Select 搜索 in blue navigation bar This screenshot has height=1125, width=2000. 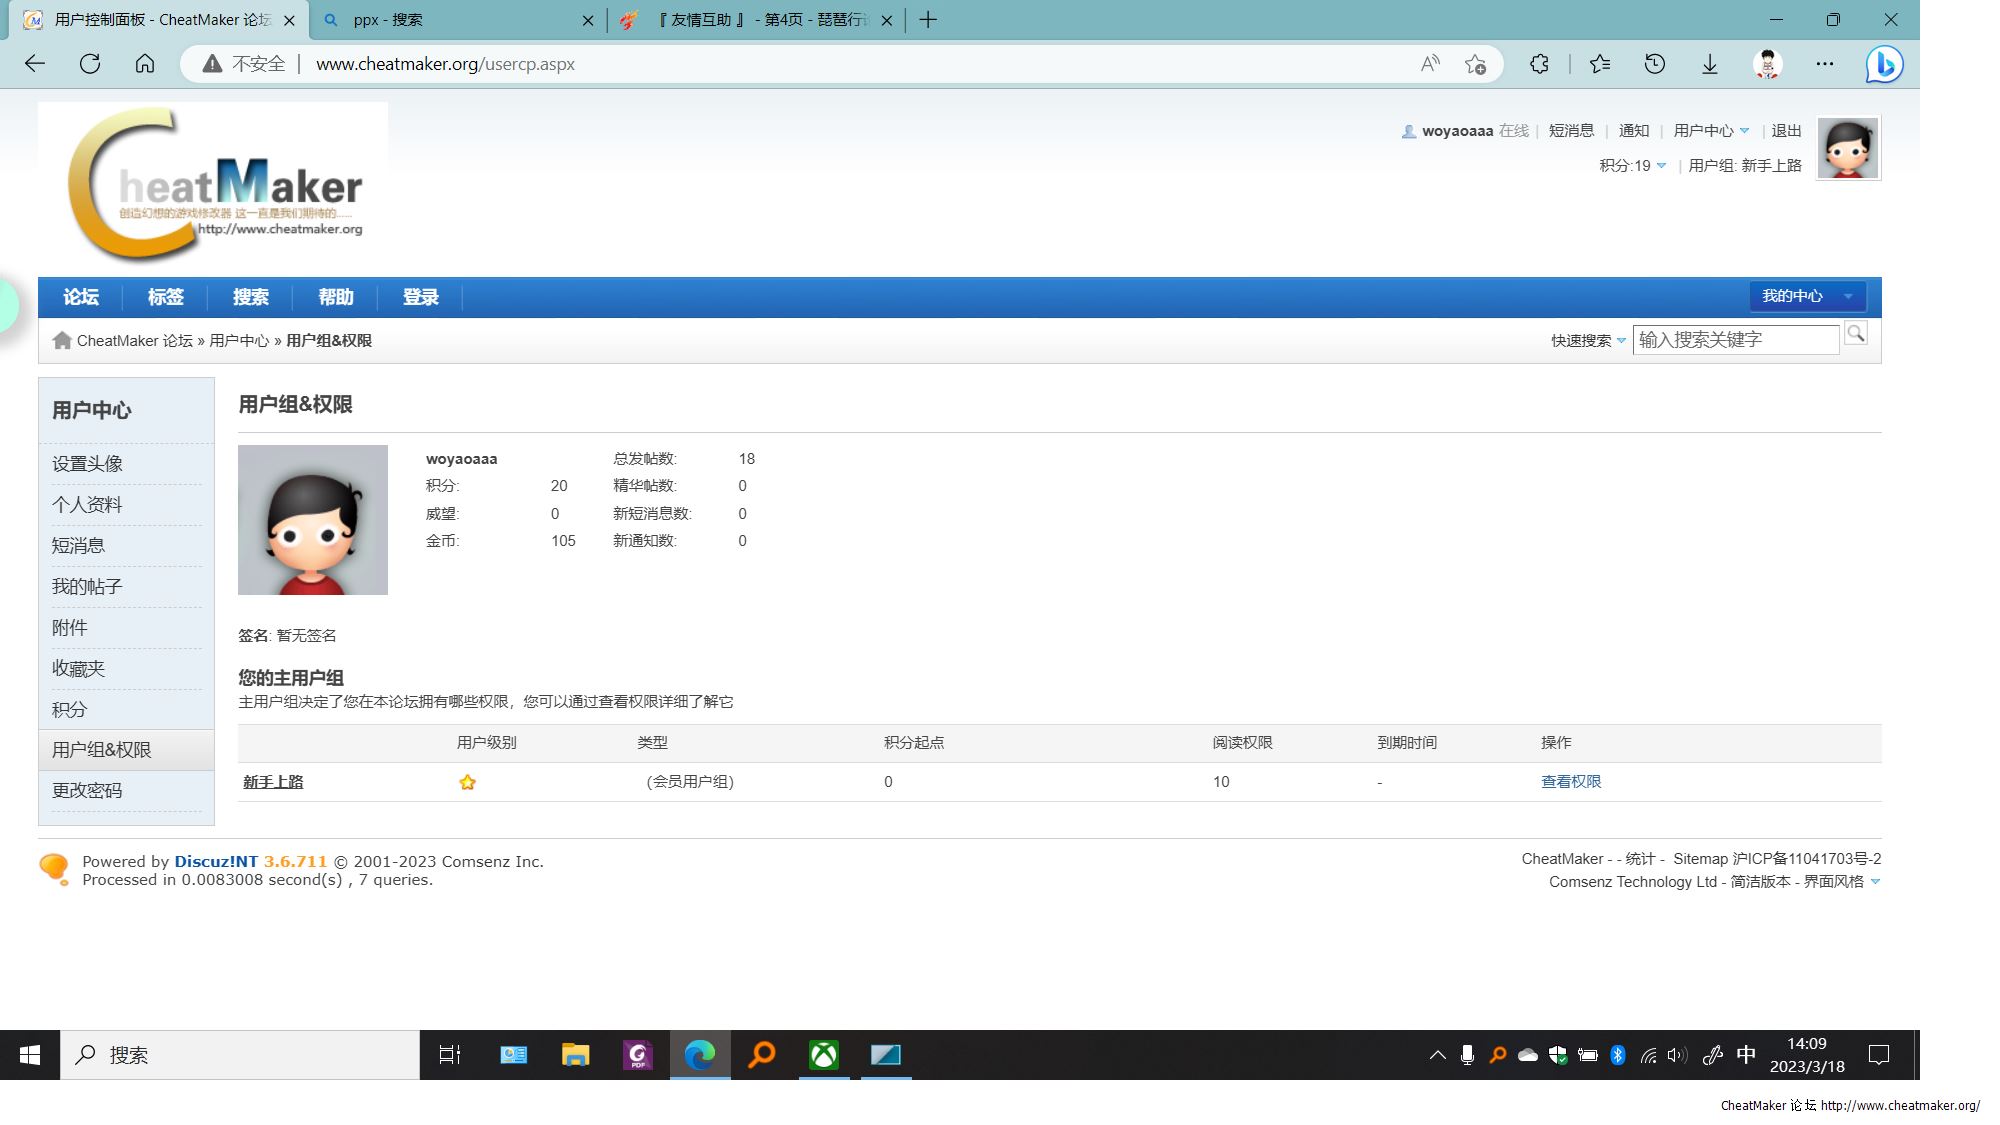click(x=250, y=297)
